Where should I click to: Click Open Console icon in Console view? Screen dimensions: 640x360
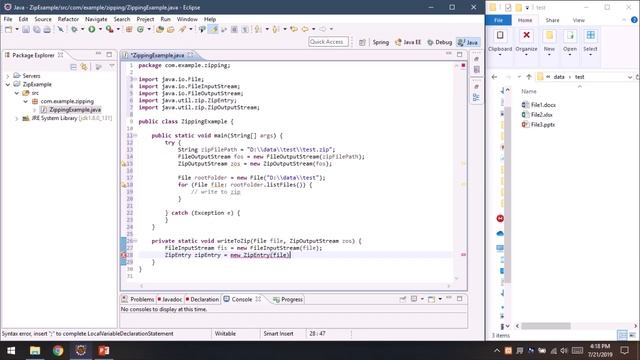coord(432,299)
